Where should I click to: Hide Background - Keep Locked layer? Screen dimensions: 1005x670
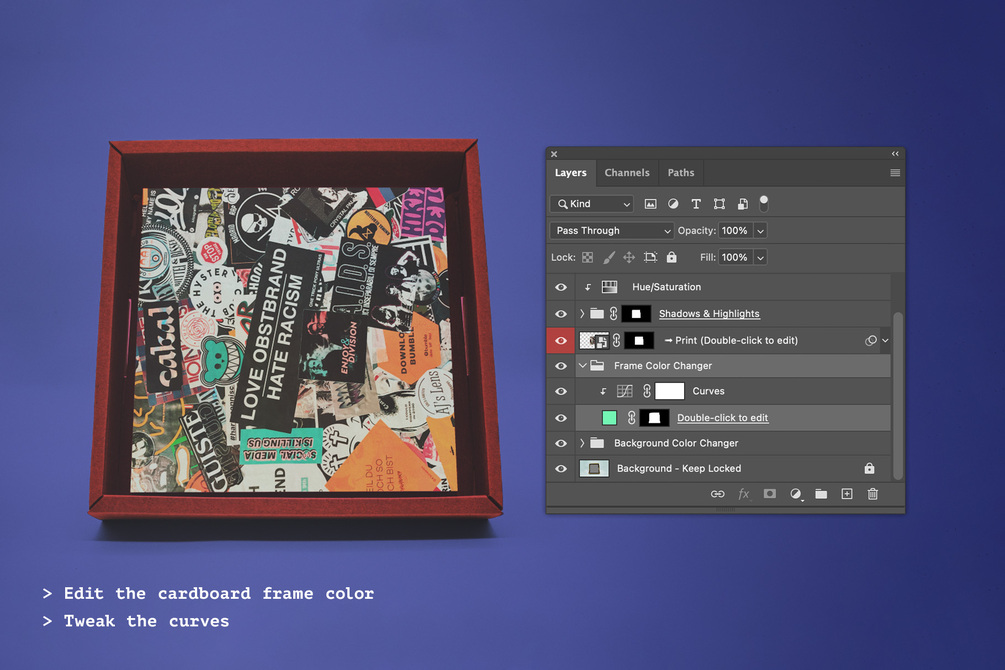(x=561, y=469)
